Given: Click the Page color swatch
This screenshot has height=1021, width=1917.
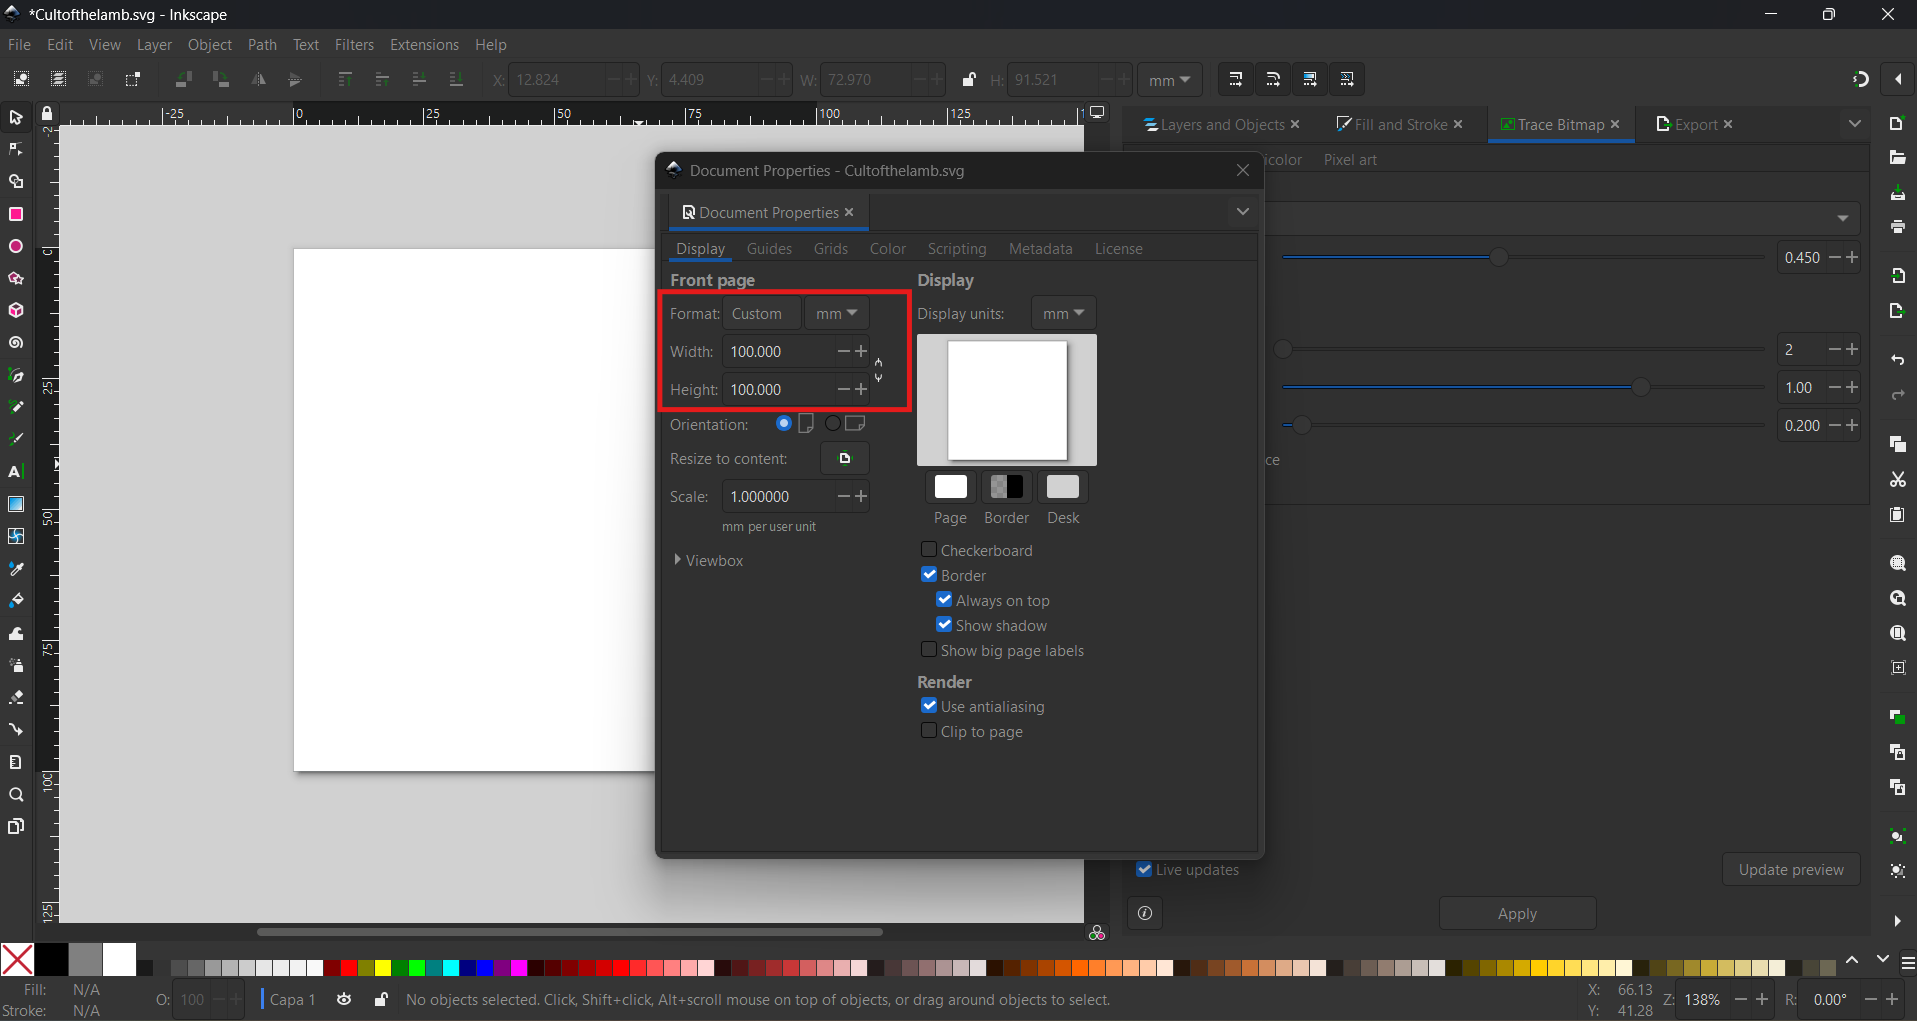Looking at the screenshot, I should pyautogui.click(x=950, y=487).
